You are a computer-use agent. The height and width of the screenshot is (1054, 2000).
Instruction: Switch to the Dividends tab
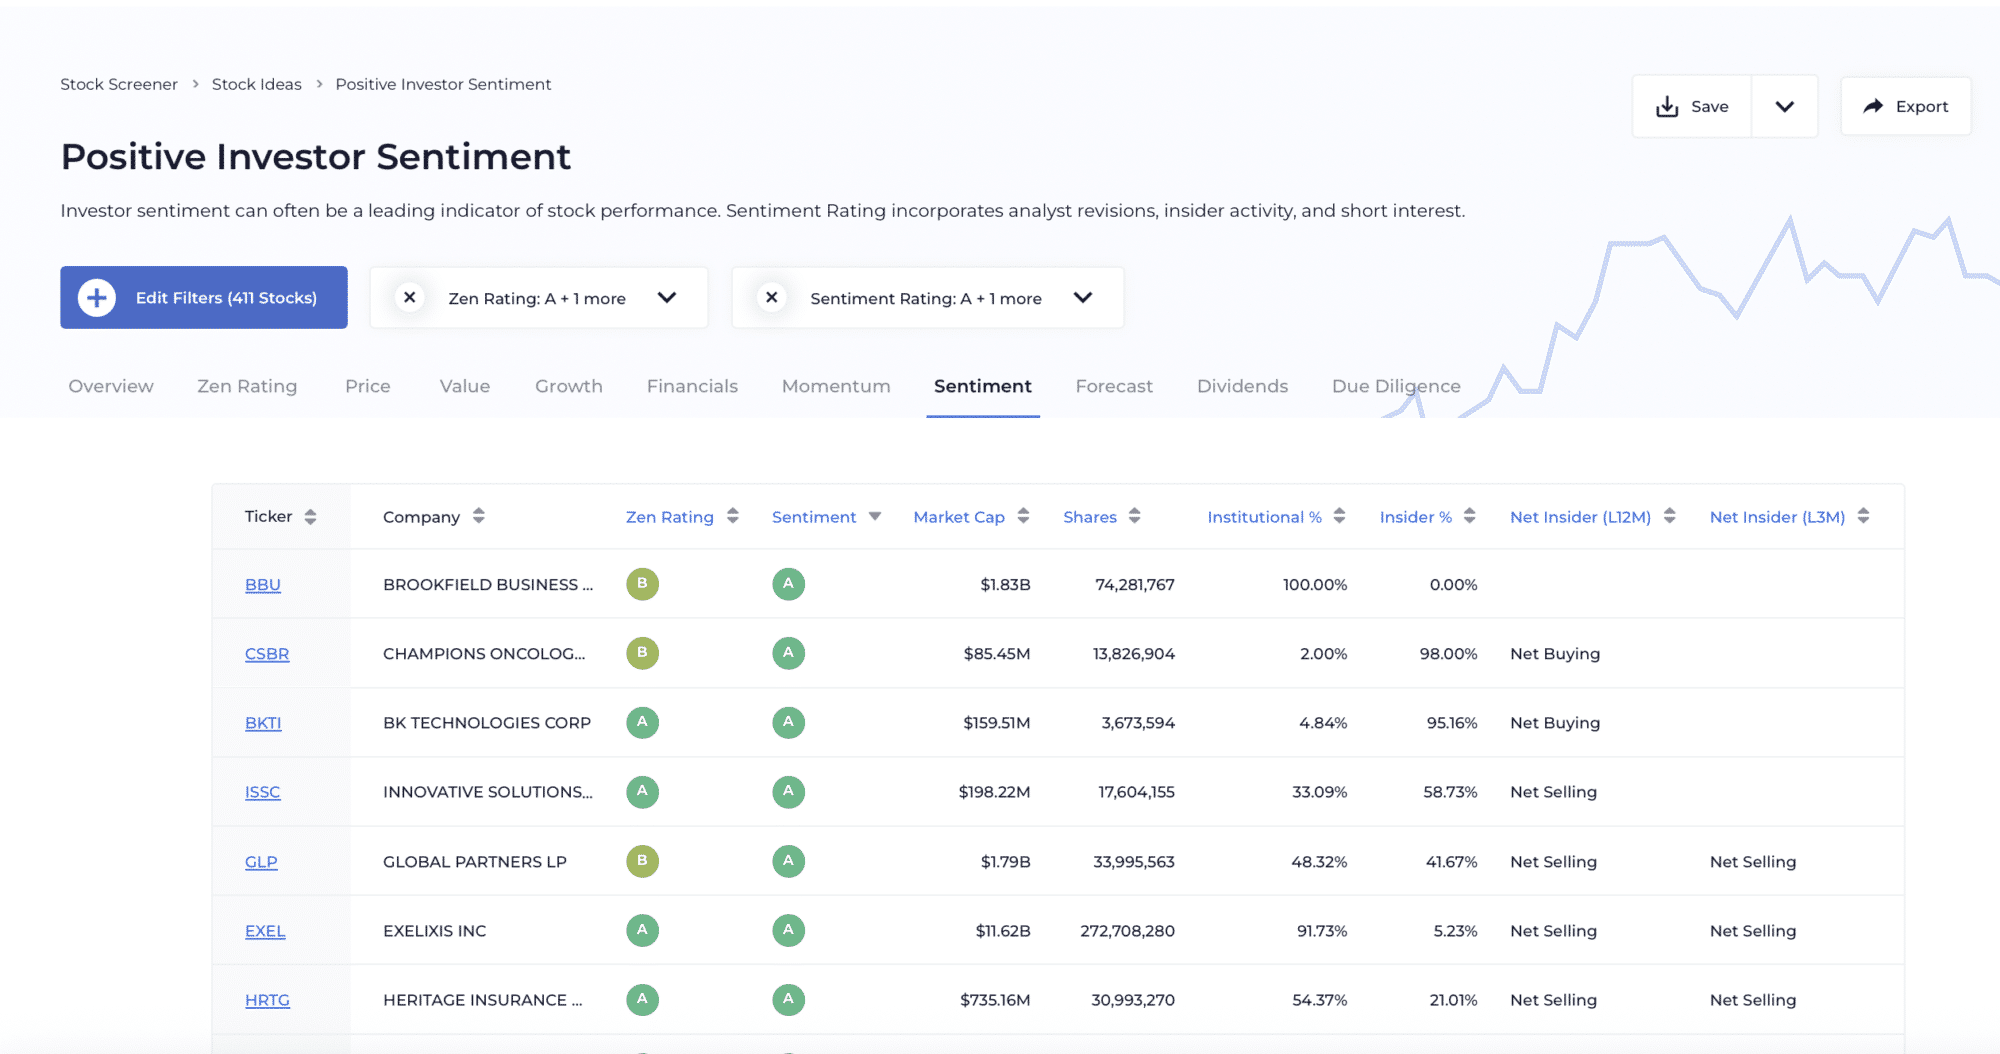[1242, 386]
